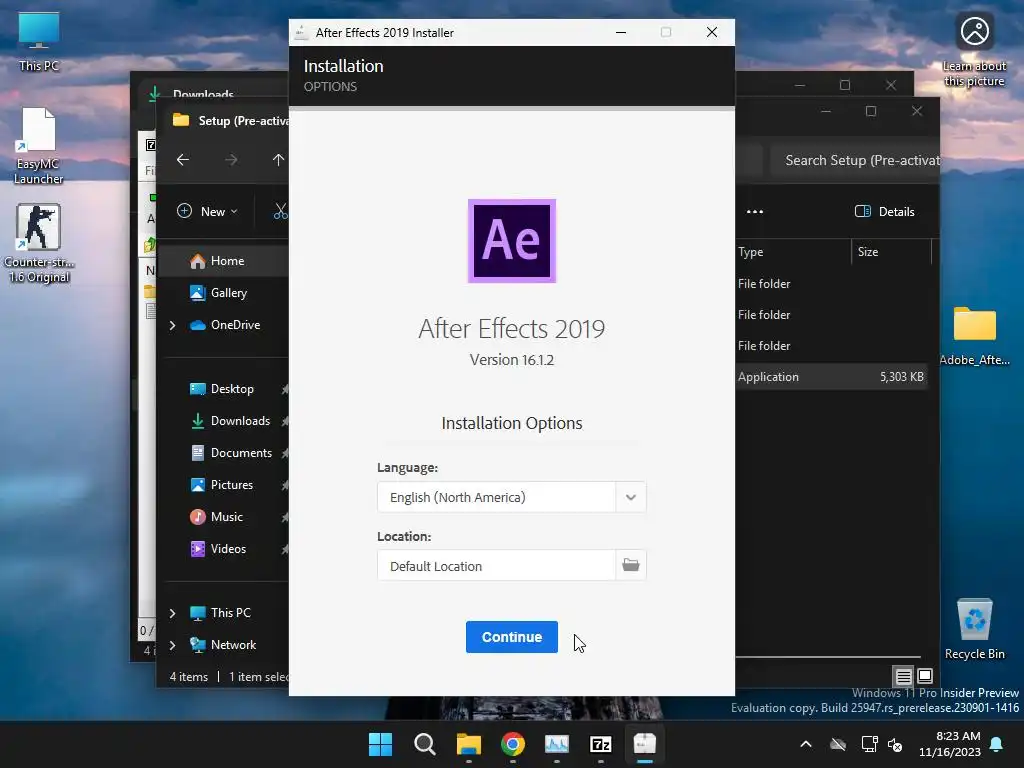Show hidden tray icons chevron

[806, 744]
